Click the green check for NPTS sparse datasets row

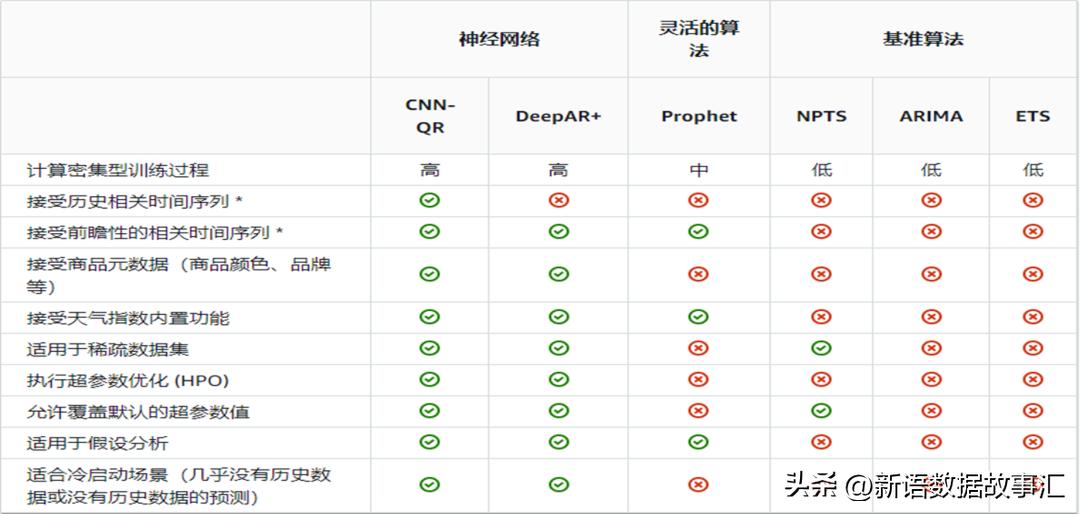tap(821, 348)
